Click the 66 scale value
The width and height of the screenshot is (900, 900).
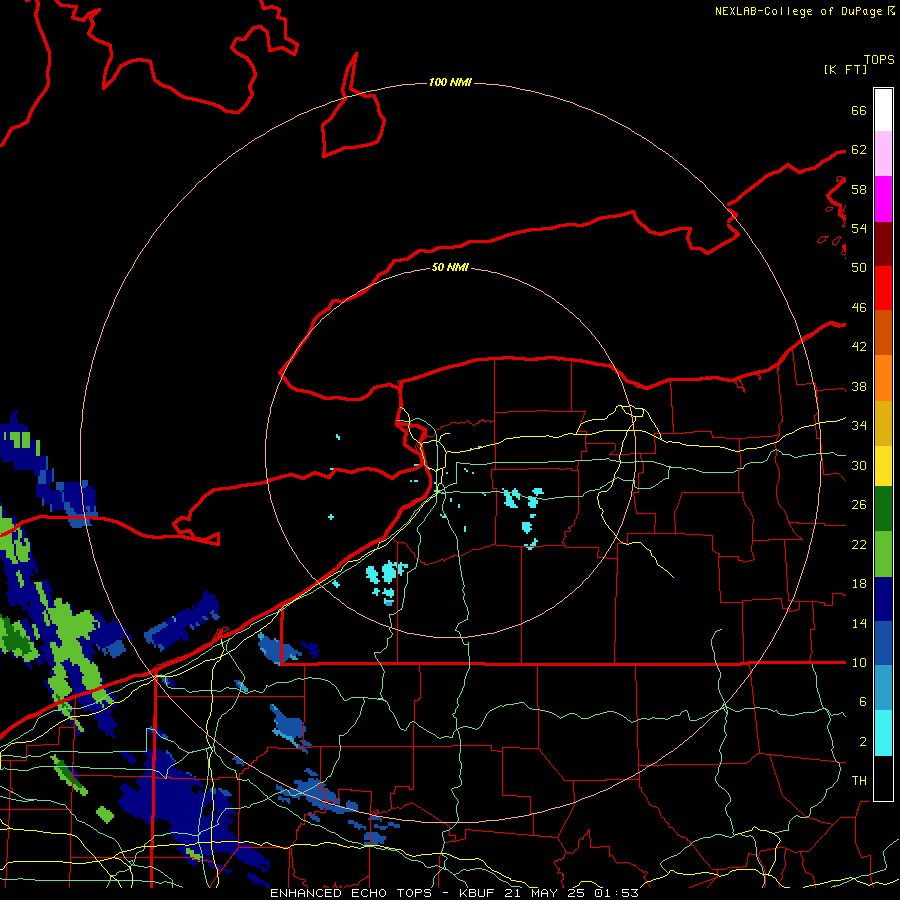pyautogui.click(x=859, y=110)
